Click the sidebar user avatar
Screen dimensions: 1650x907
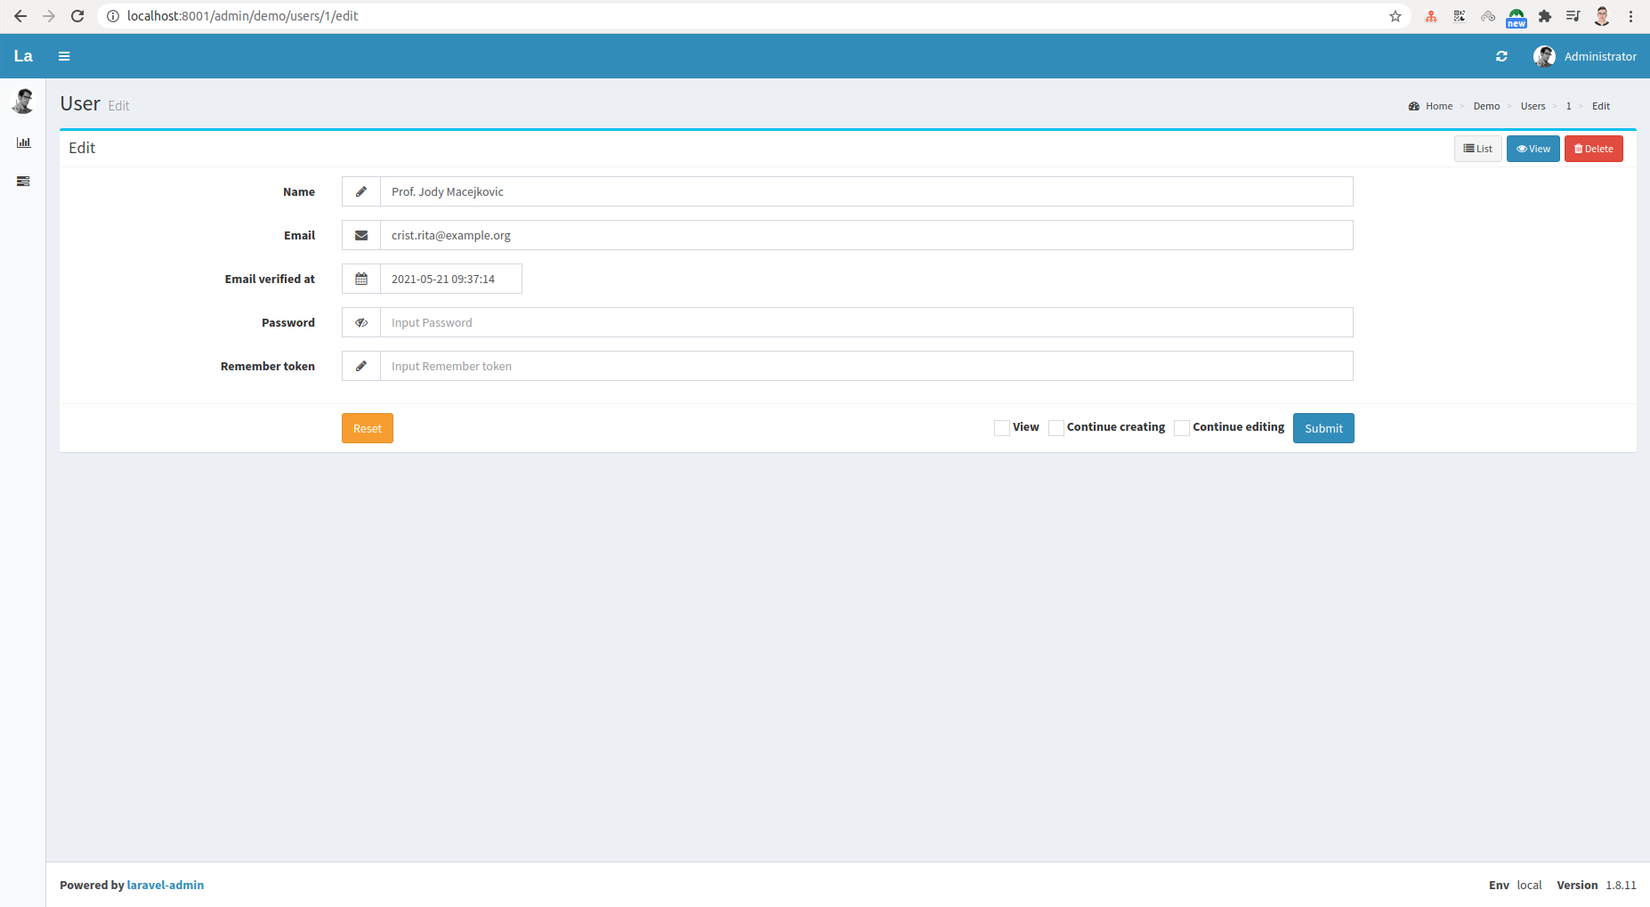tap(23, 101)
